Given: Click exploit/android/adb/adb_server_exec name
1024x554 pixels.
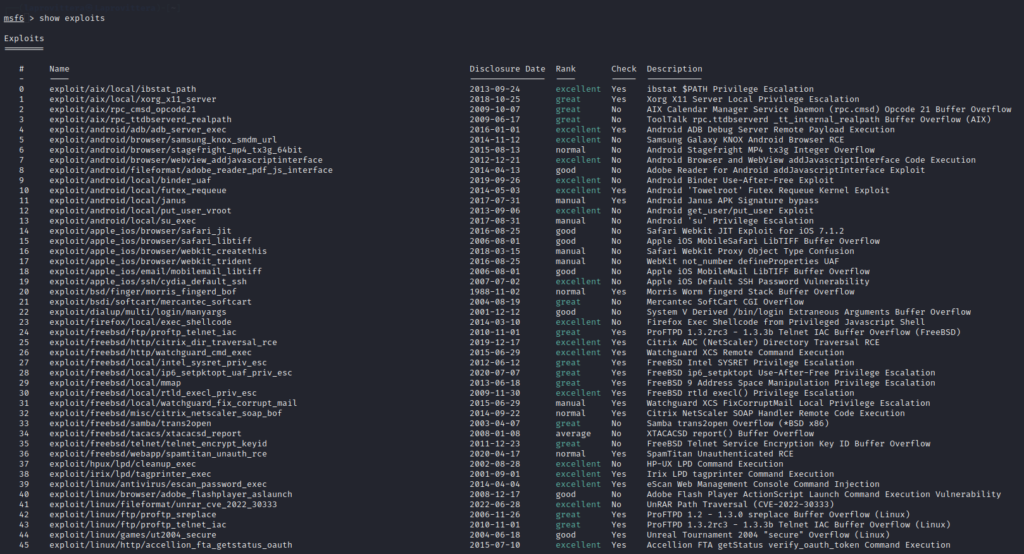Looking at the screenshot, I should click(138, 129).
